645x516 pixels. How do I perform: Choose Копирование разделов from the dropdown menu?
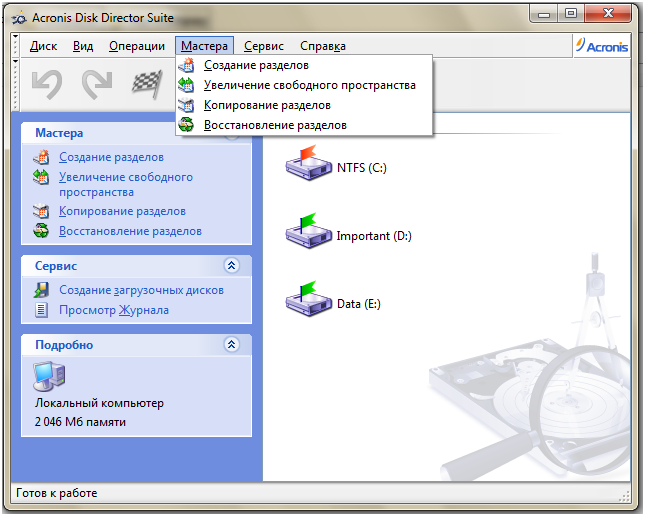[267, 105]
